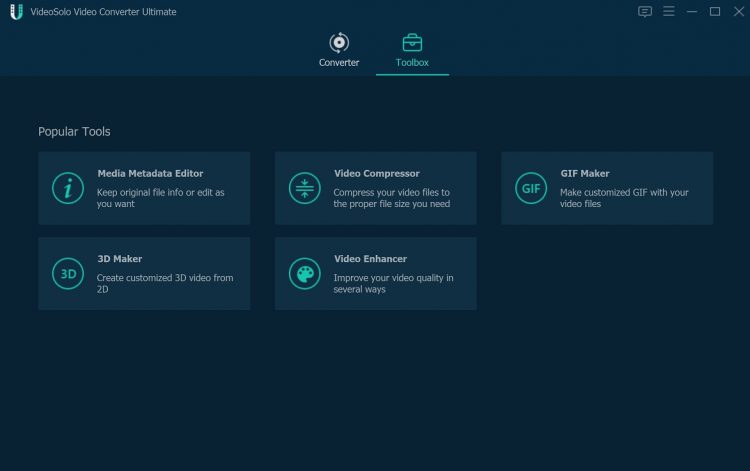The image size is (750, 471).
Task: Click the Video Compressor compress icon
Action: coord(305,188)
